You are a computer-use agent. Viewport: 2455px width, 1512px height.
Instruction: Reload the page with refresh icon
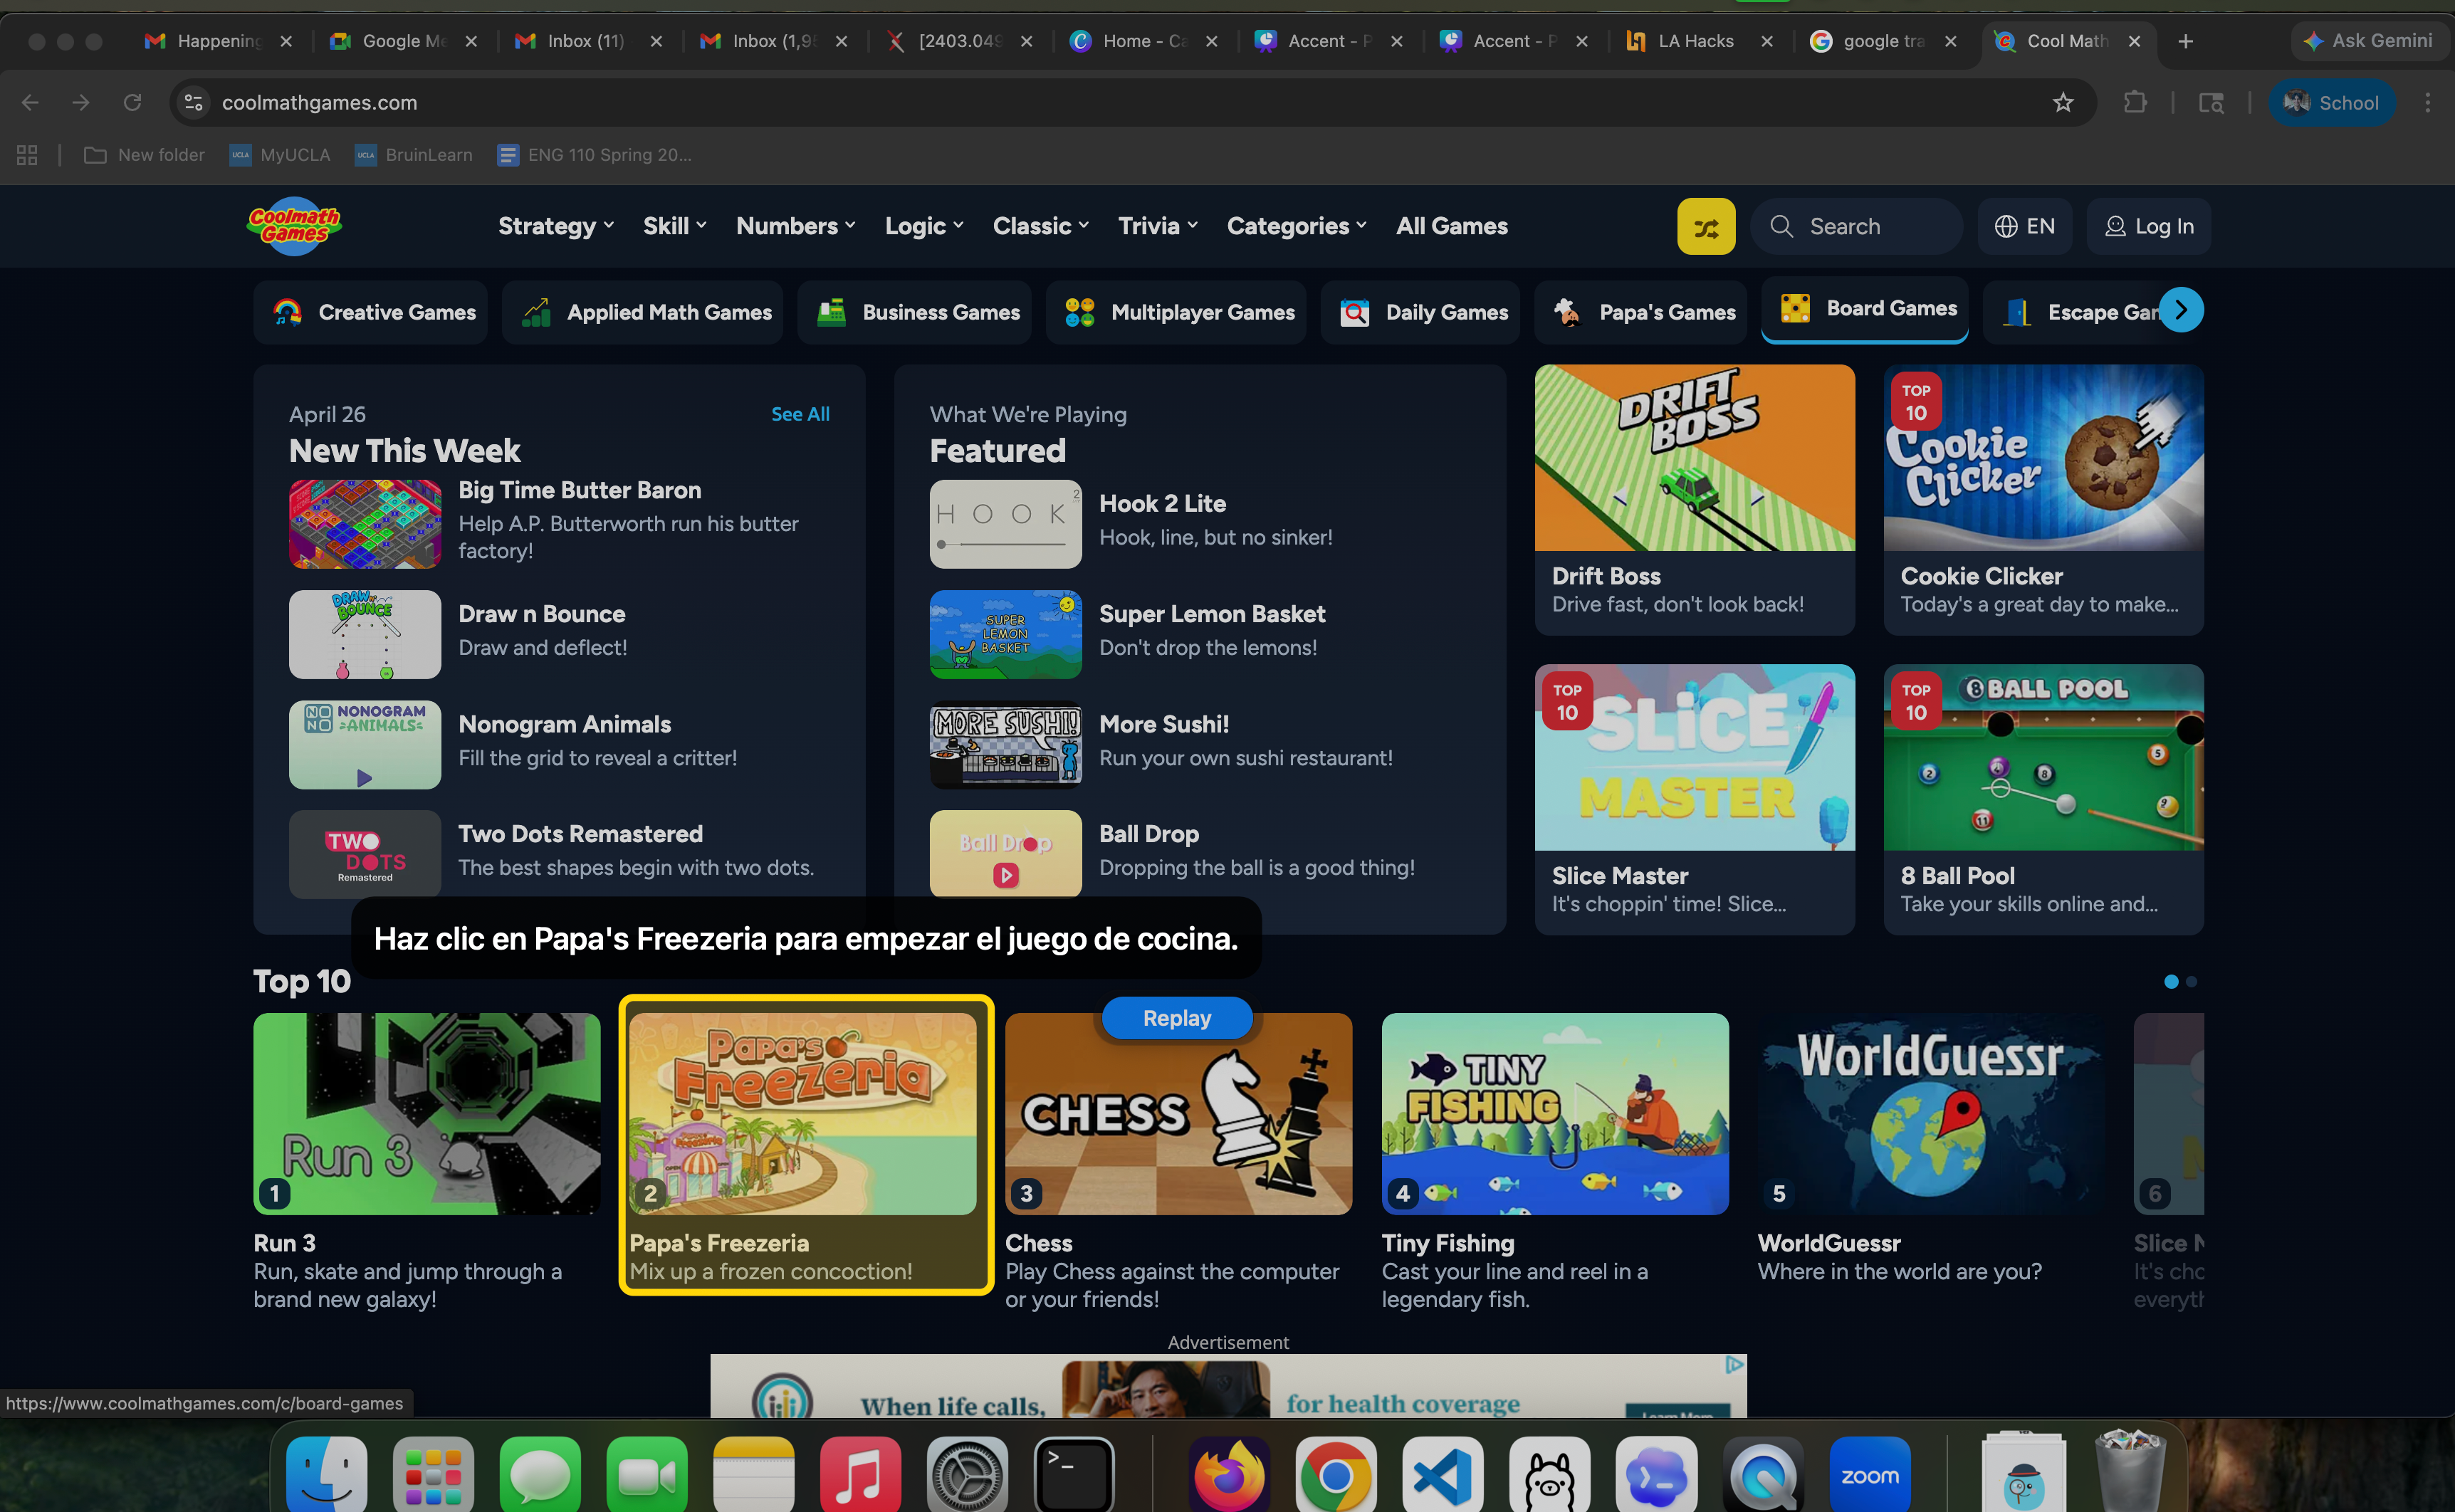(132, 103)
